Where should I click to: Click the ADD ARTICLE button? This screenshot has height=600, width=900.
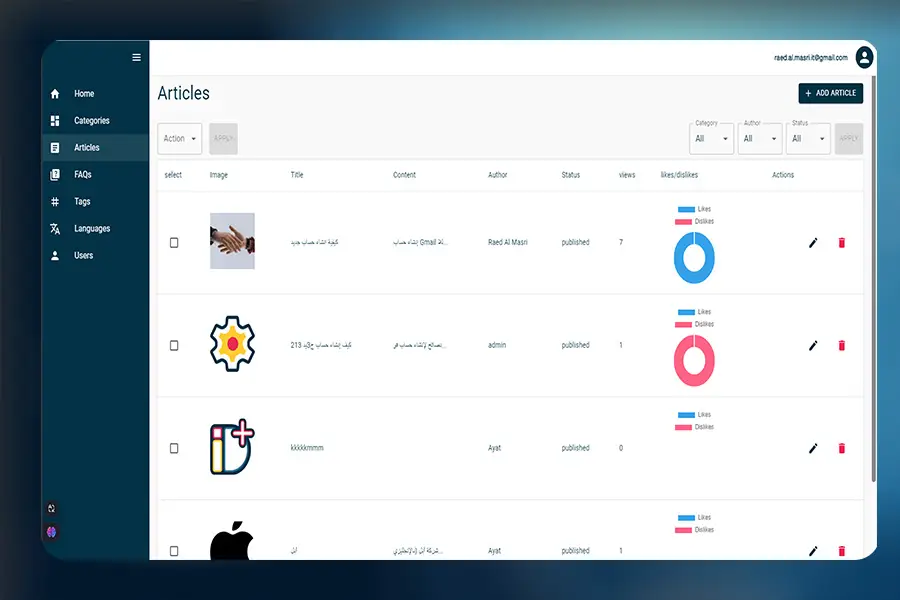(x=830, y=93)
